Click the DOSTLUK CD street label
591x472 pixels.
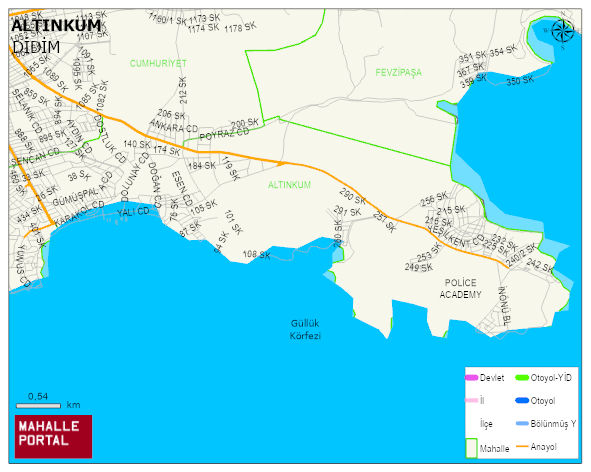click(x=110, y=139)
